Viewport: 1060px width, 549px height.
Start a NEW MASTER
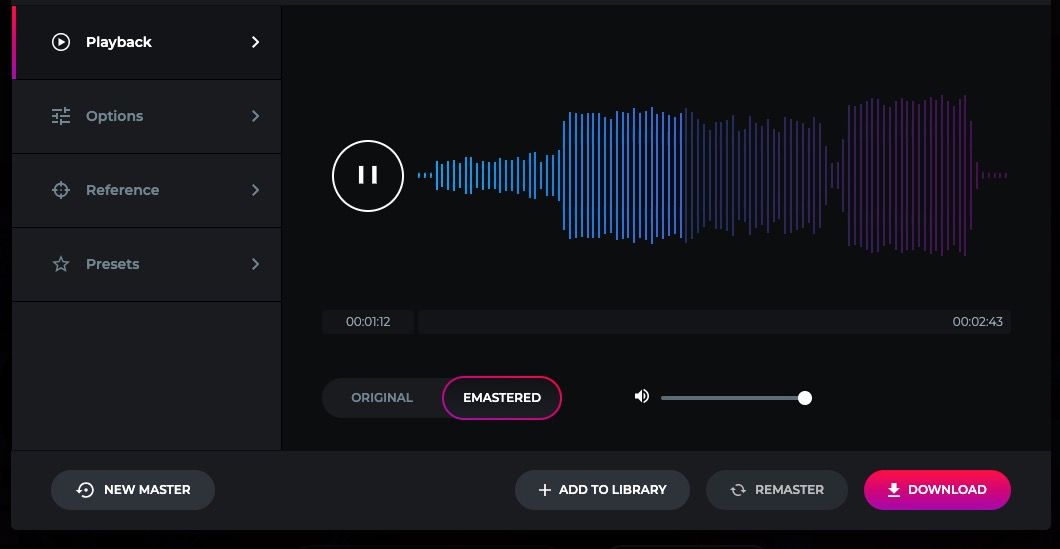click(133, 490)
